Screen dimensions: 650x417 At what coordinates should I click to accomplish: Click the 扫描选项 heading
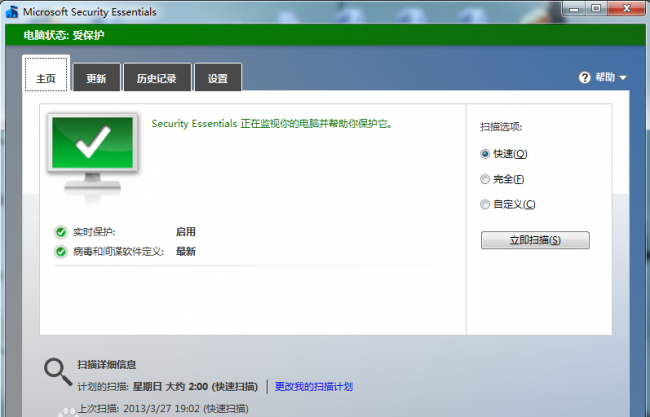click(501, 127)
